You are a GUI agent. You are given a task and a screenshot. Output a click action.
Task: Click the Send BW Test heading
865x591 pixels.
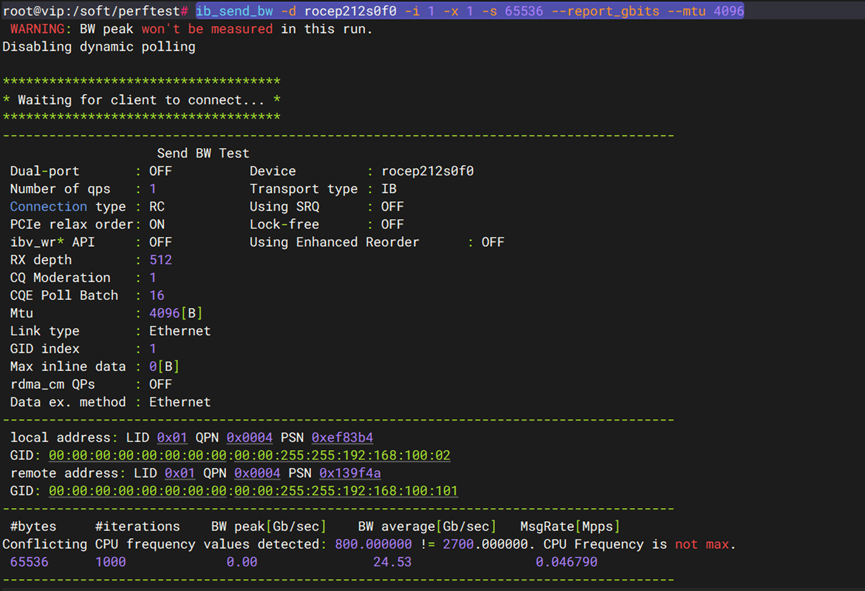point(203,153)
